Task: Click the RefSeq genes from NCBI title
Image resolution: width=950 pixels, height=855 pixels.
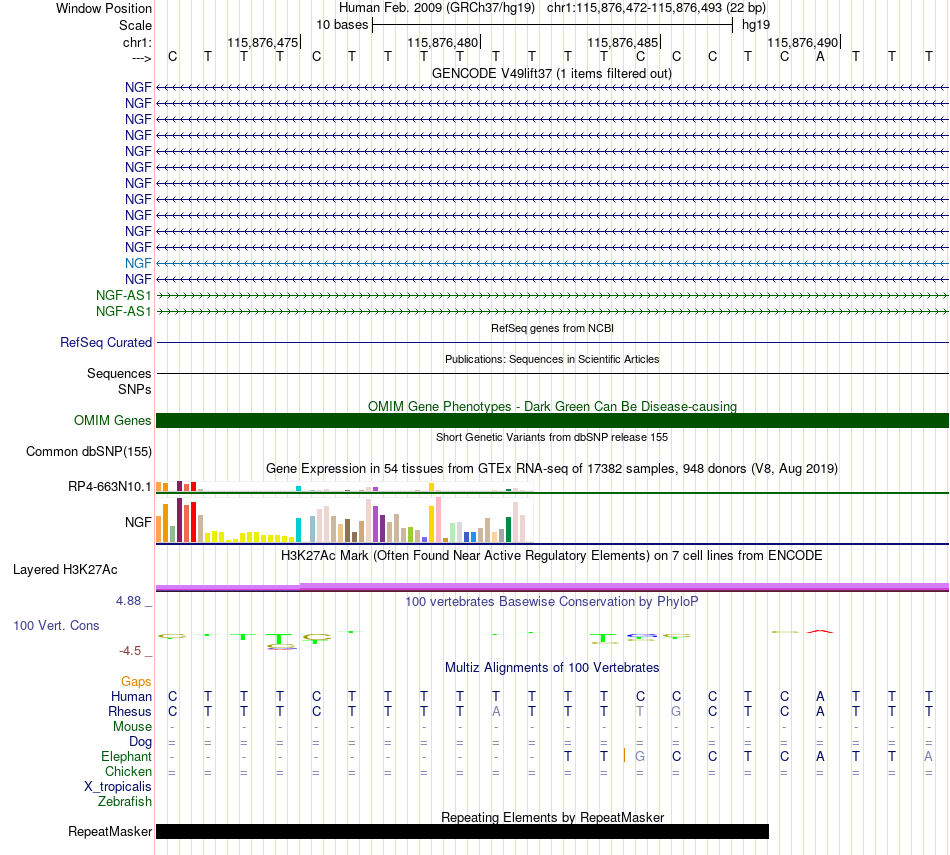Action: [552, 328]
